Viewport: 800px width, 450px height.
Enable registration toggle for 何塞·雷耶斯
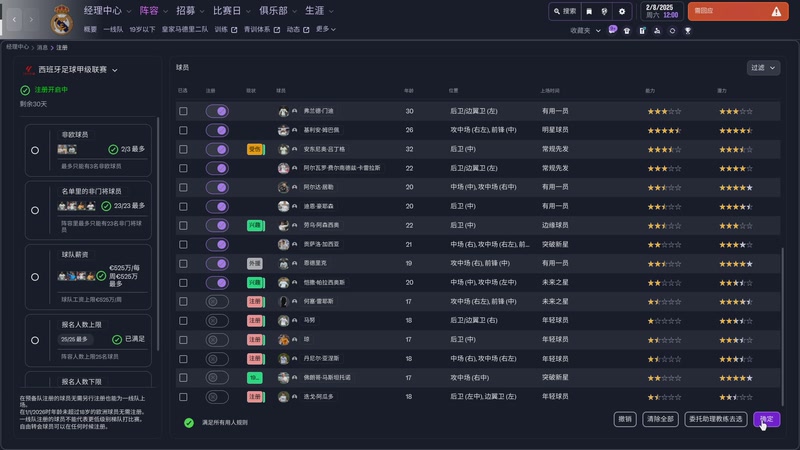(x=217, y=302)
